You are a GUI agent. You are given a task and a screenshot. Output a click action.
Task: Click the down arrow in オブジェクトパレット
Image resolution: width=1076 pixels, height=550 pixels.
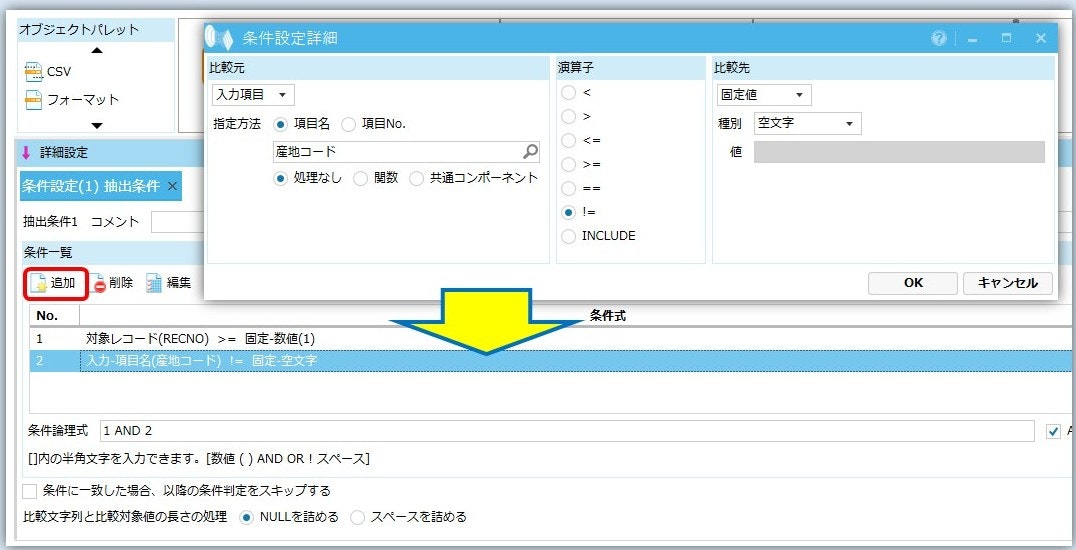click(x=97, y=126)
